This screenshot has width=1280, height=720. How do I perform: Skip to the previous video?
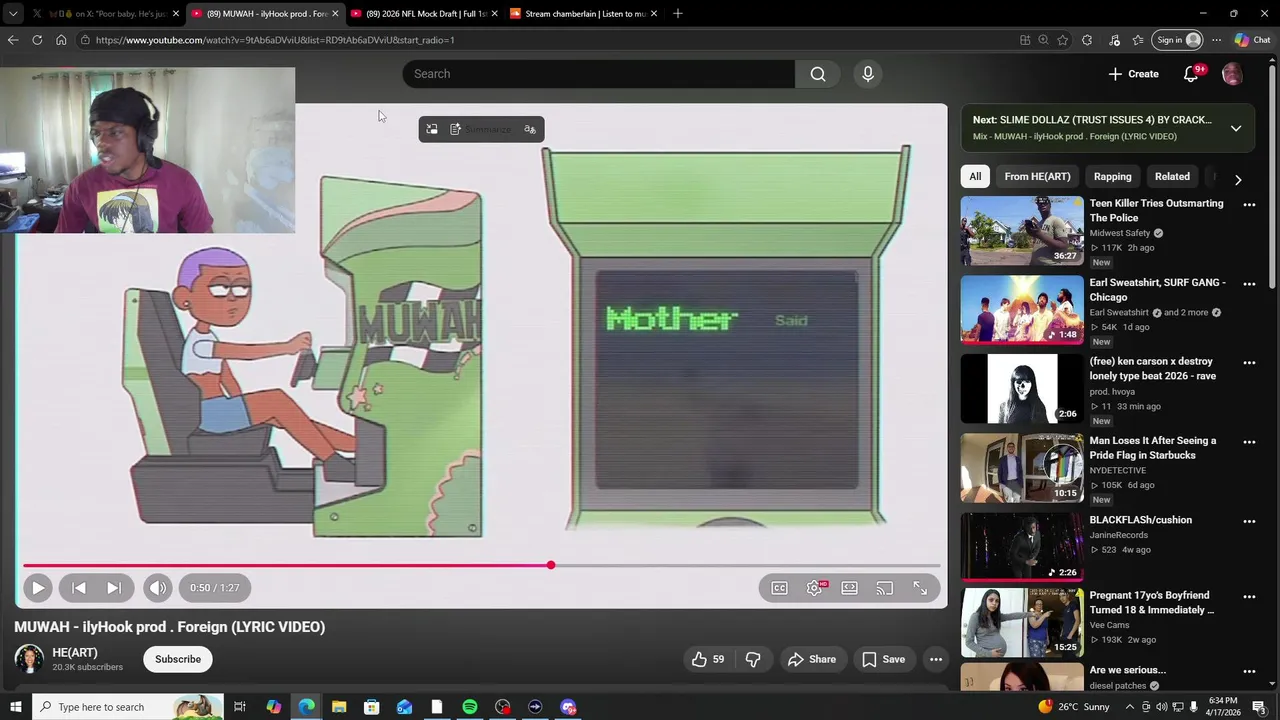[79, 588]
